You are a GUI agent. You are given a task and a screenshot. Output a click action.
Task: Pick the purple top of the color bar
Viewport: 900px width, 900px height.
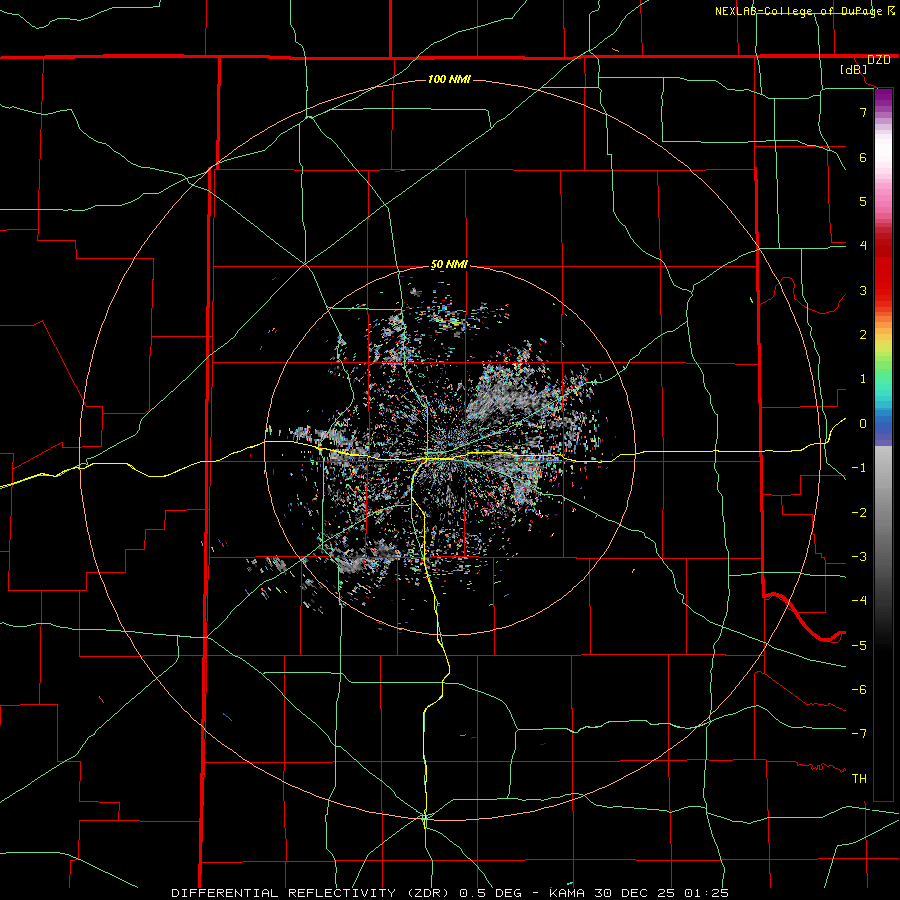coord(883,98)
